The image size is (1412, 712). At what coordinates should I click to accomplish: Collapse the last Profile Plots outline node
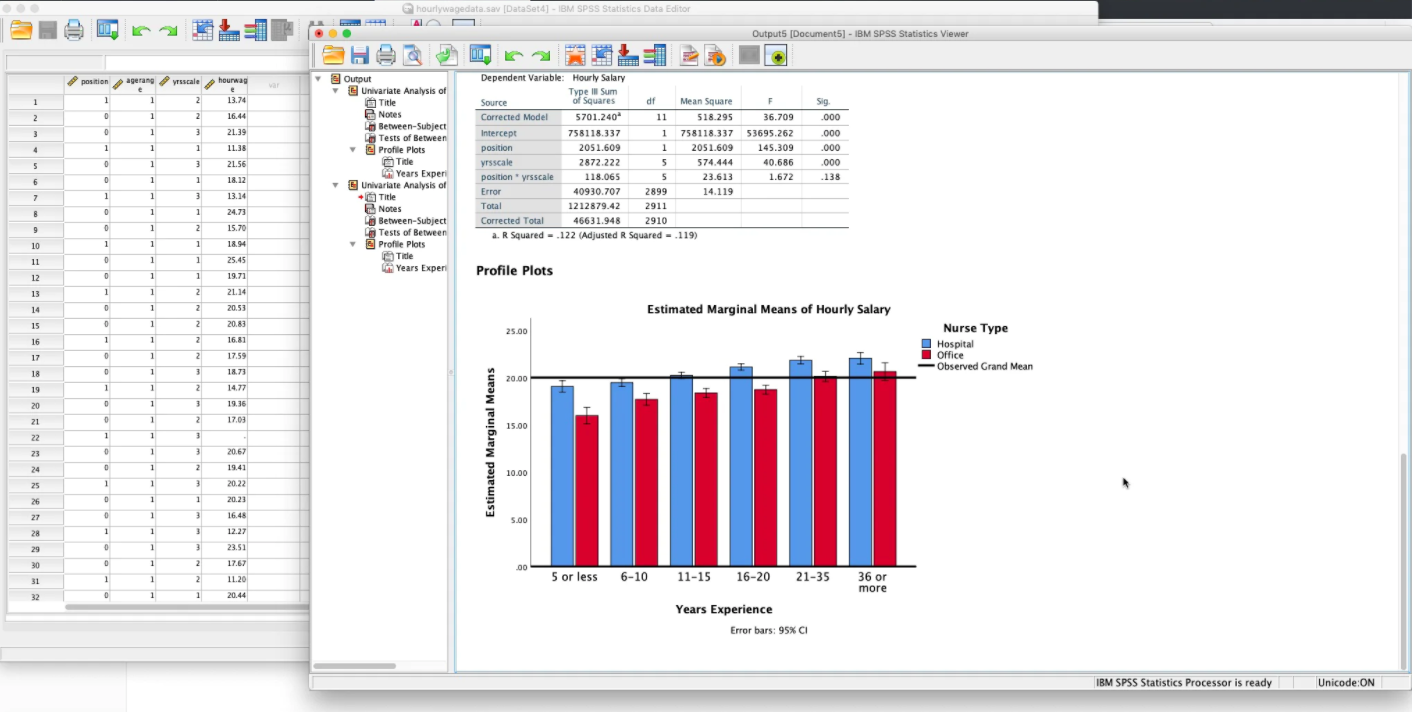[x=354, y=244]
